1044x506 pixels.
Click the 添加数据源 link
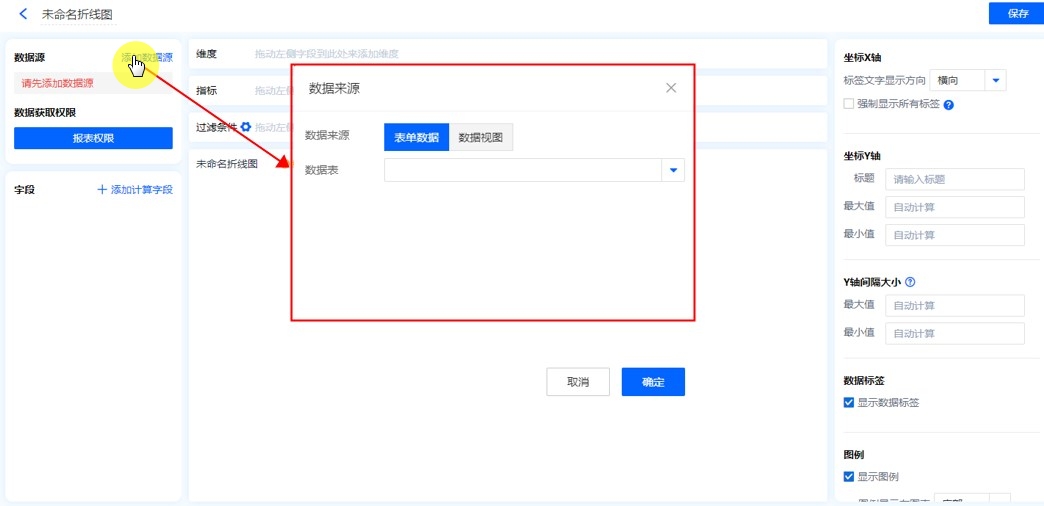pyautogui.click(x=147, y=58)
